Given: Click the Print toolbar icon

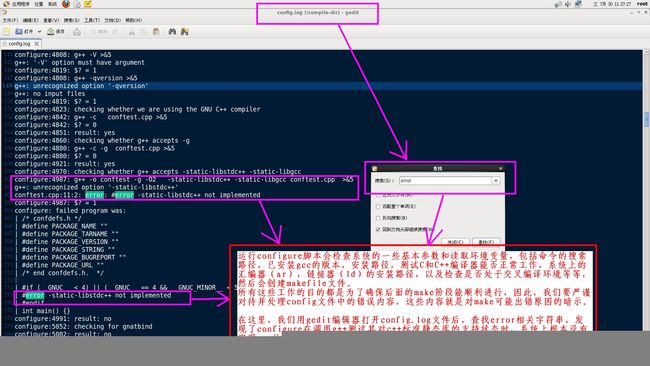Looking at the screenshot, I should click(x=77, y=32).
